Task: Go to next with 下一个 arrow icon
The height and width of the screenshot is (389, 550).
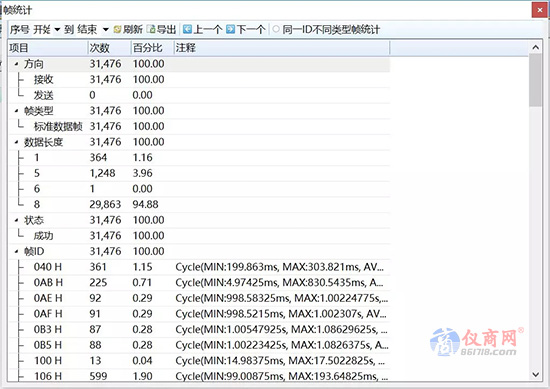Action: click(x=230, y=29)
